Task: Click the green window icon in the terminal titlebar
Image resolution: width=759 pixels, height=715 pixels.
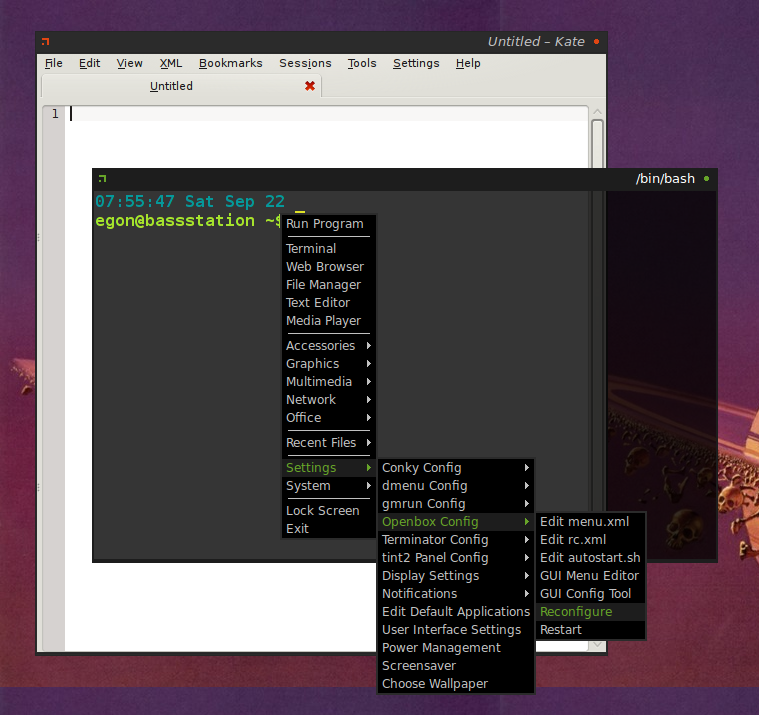Action: tap(102, 179)
